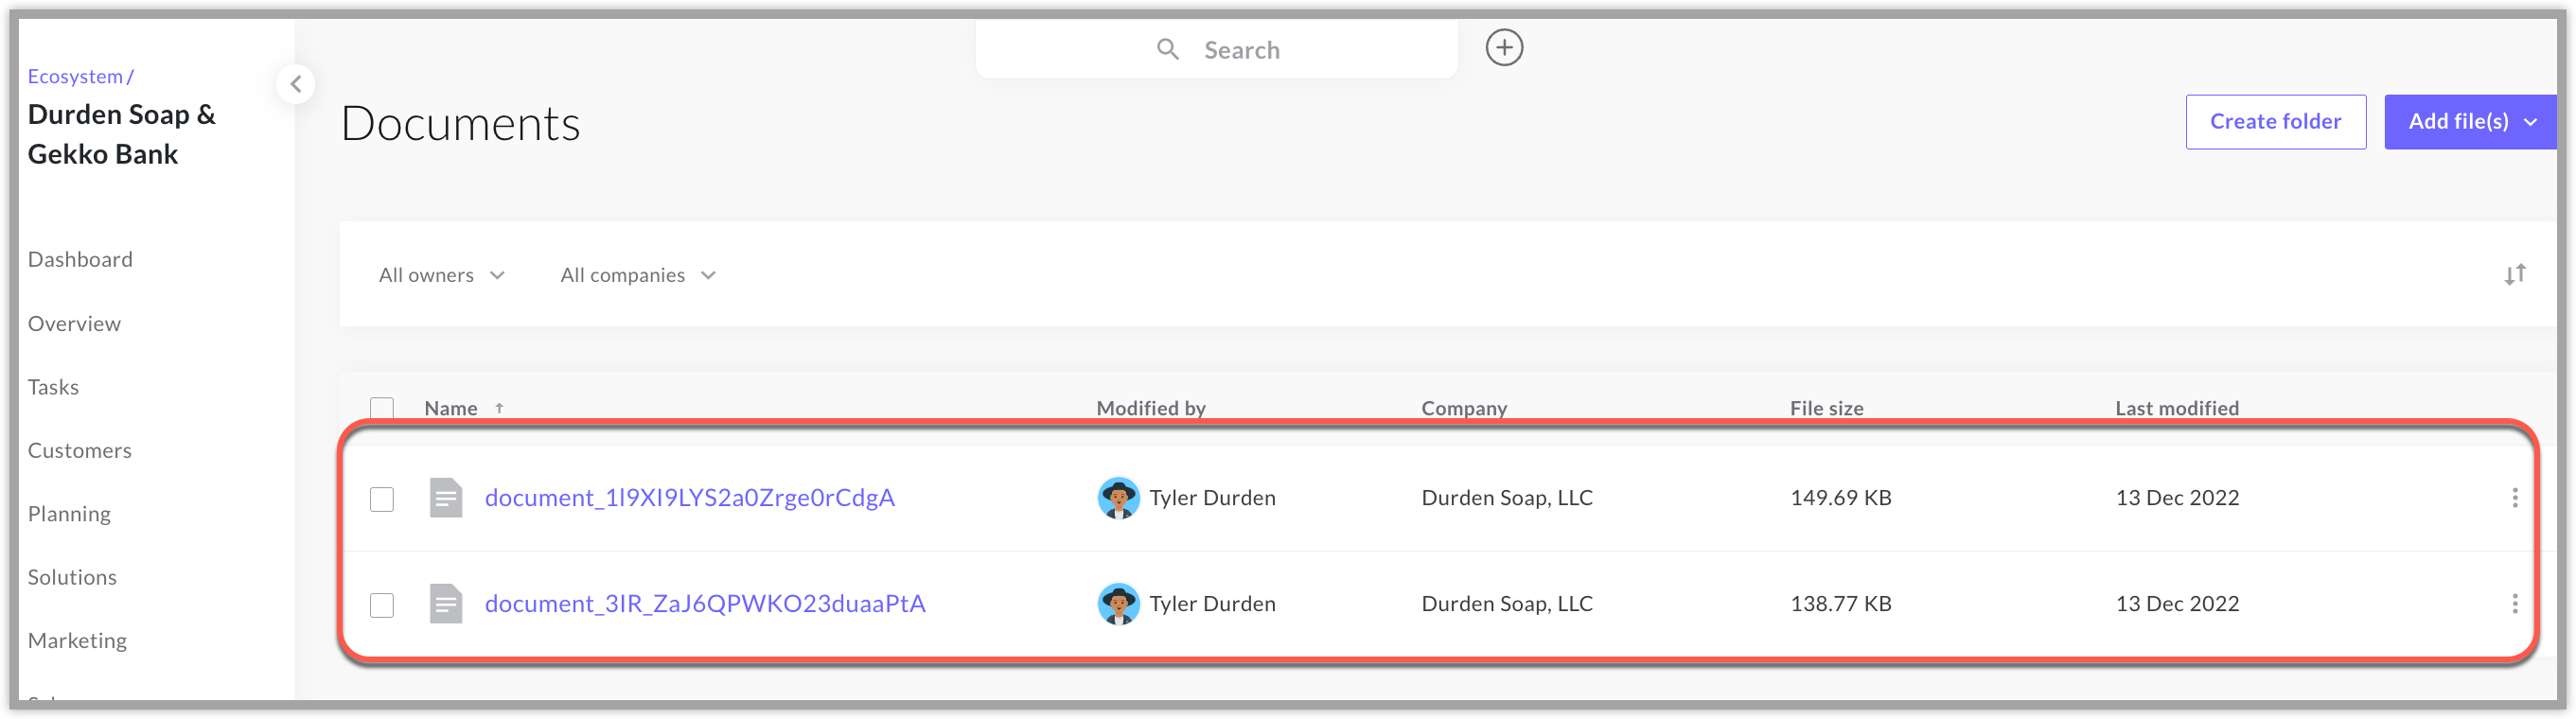Click Tyler Durden's avatar on first document row
The height and width of the screenshot is (719, 2576).
click(1118, 497)
